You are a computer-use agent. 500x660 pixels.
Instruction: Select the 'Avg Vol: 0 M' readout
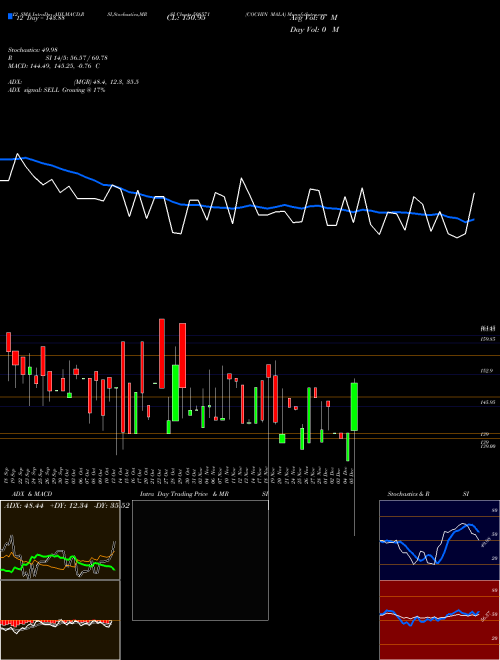pos(314,18)
